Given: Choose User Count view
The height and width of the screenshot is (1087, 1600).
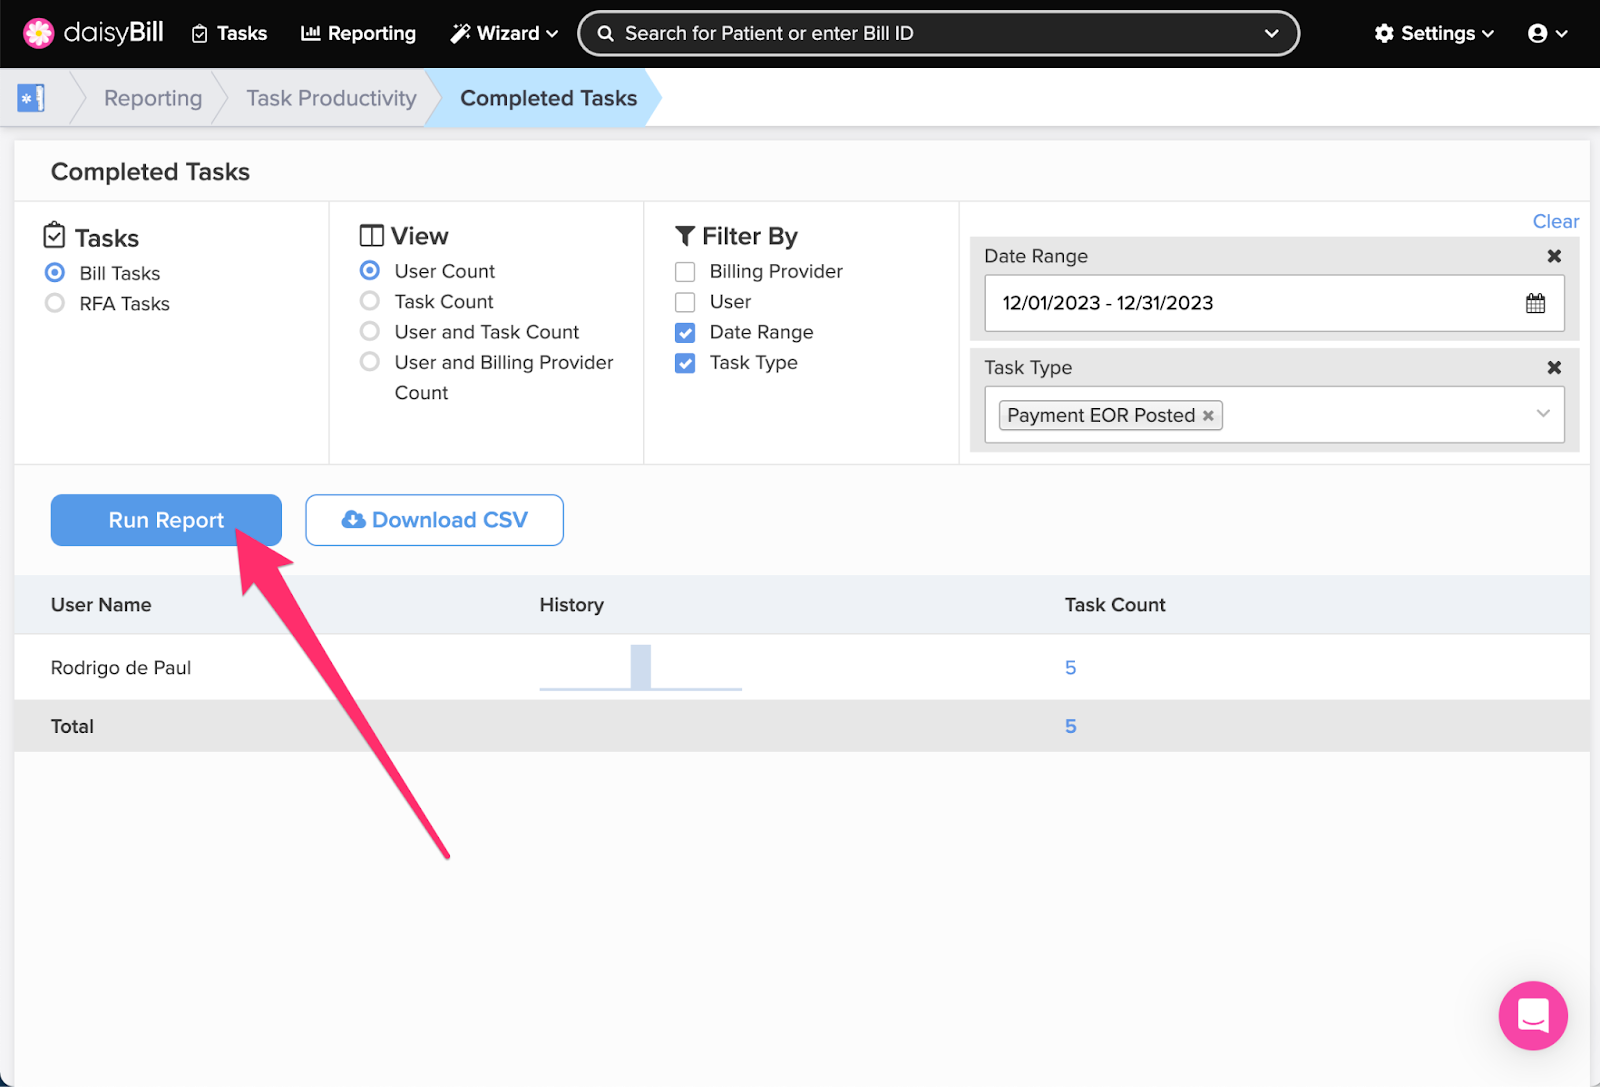Looking at the screenshot, I should (x=370, y=270).
